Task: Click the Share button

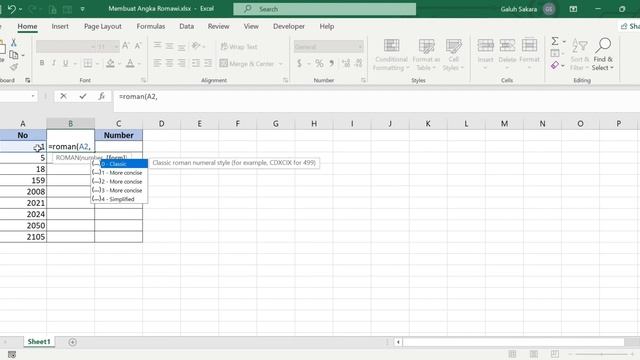Action: [x=629, y=26]
